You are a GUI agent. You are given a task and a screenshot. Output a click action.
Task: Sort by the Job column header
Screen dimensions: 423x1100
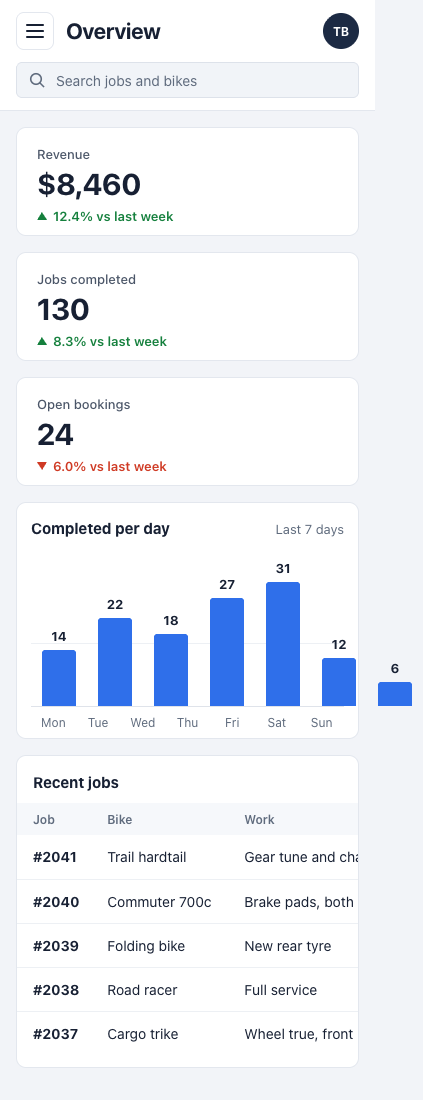pos(43,819)
